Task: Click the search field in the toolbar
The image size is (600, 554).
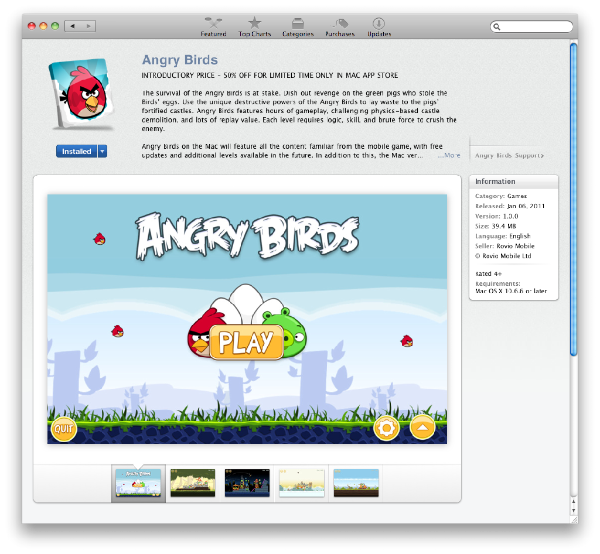Action: click(x=532, y=26)
